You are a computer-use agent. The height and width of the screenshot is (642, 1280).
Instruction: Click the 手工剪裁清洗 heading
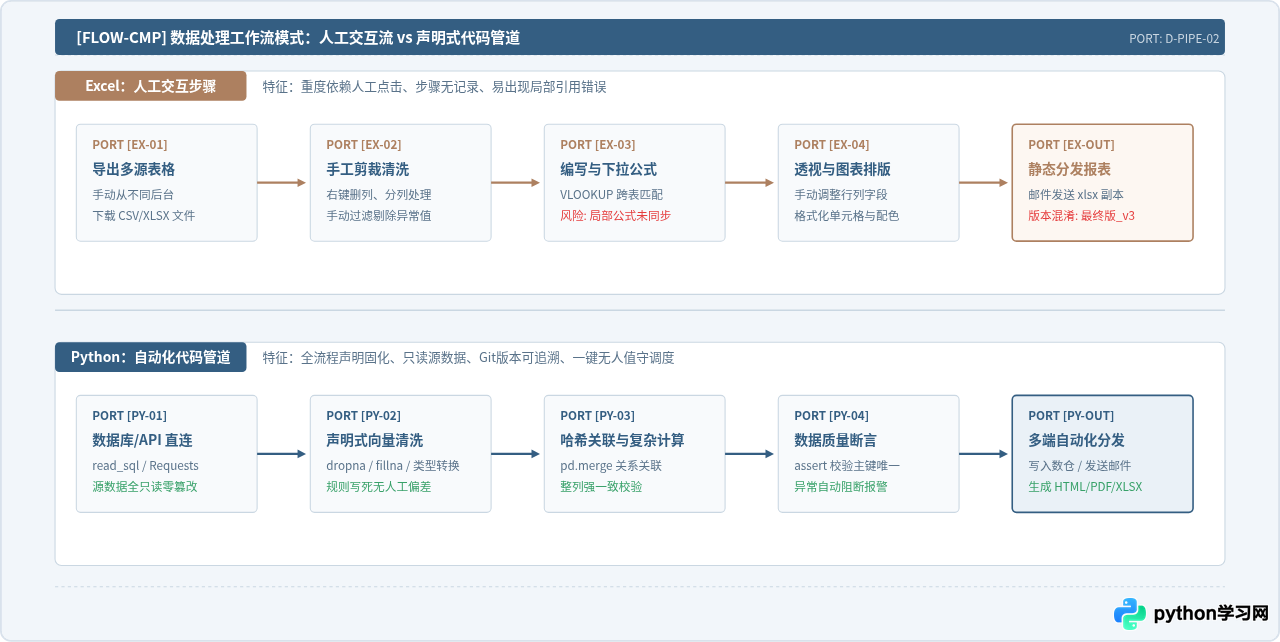pos(368,169)
